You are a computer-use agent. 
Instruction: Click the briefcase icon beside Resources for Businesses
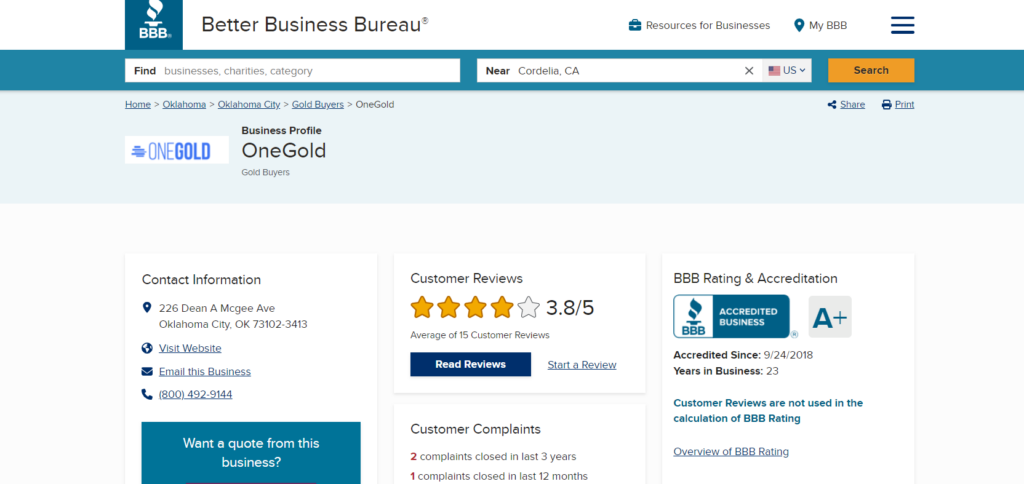click(x=634, y=25)
